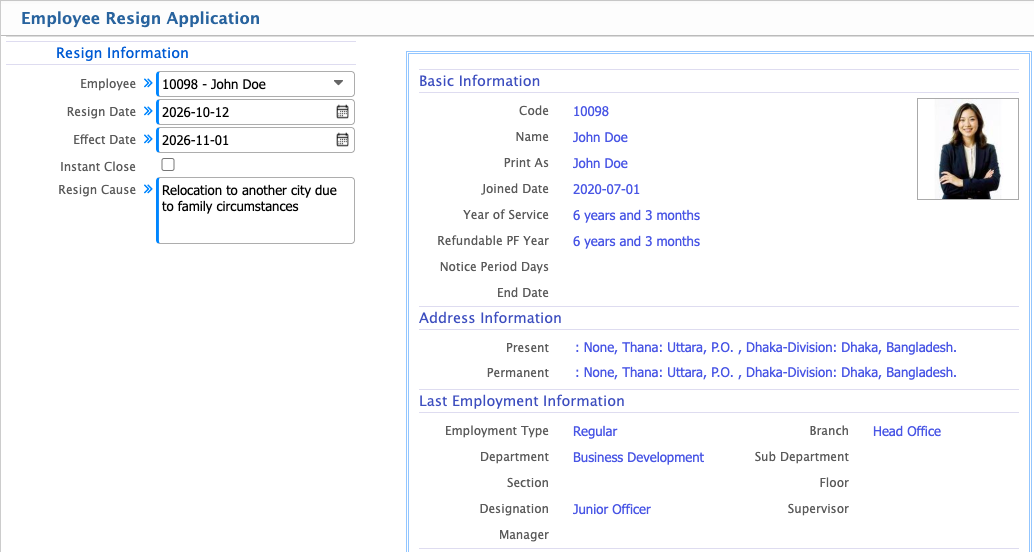Click the Last Employment Information heading
1034x552 pixels.
point(522,401)
